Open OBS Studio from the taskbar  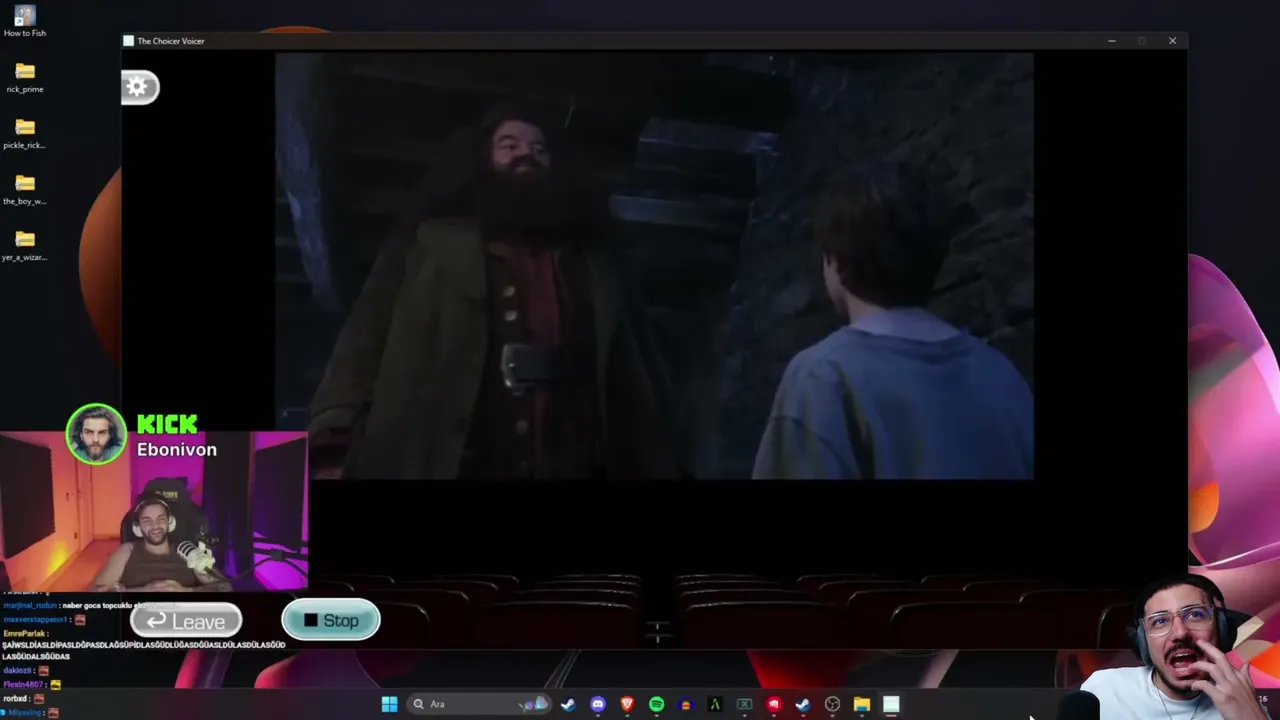click(832, 704)
